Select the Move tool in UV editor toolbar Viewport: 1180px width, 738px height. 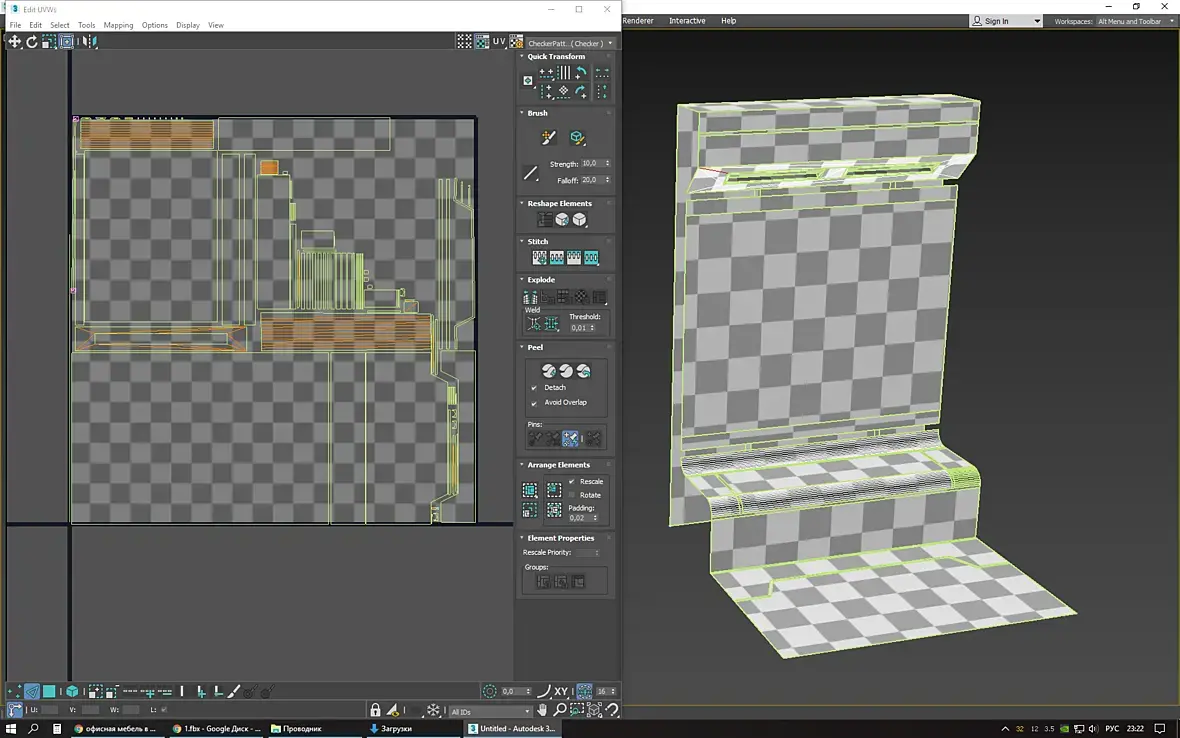14,42
